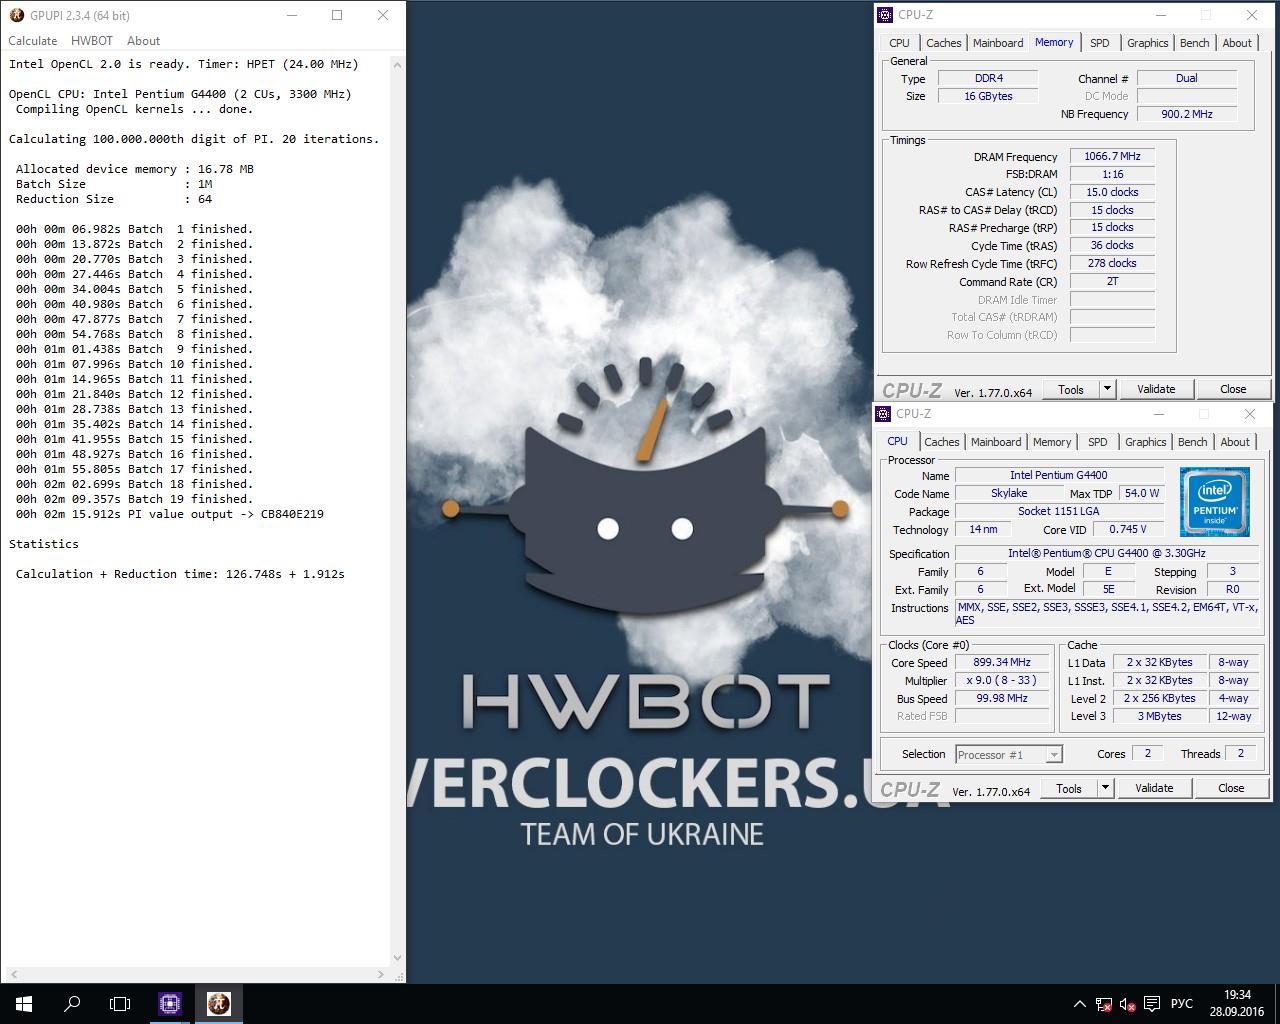This screenshot has width=1280, height=1024.
Task: Switch to SPD tab in upper CPU-Z window
Action: [1100, 43]
